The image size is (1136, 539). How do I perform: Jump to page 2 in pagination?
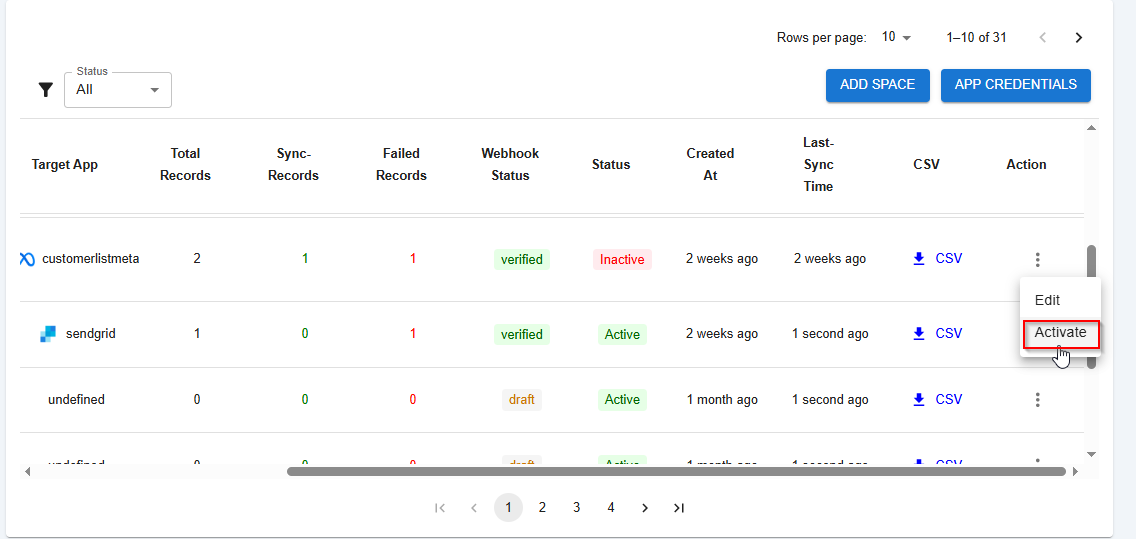[x=542, y=508]
